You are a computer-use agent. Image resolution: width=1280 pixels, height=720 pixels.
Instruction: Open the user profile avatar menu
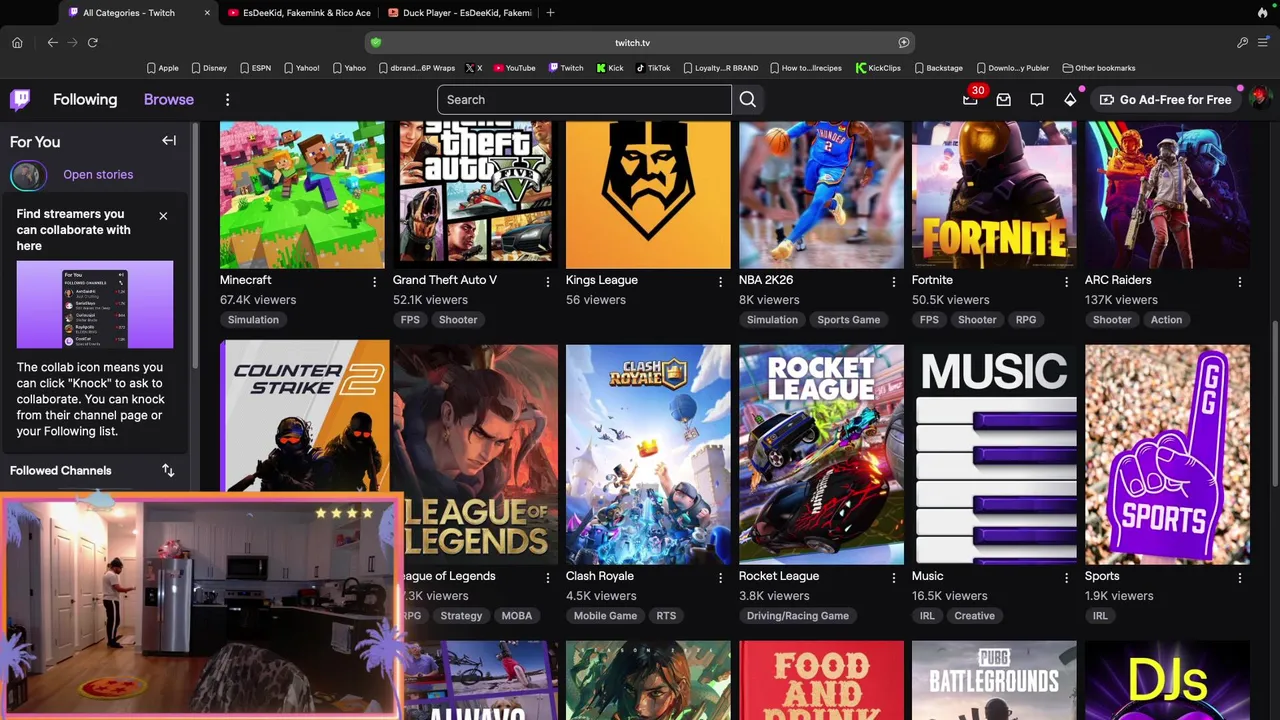pyautogui.click(x=1259, y=98)
